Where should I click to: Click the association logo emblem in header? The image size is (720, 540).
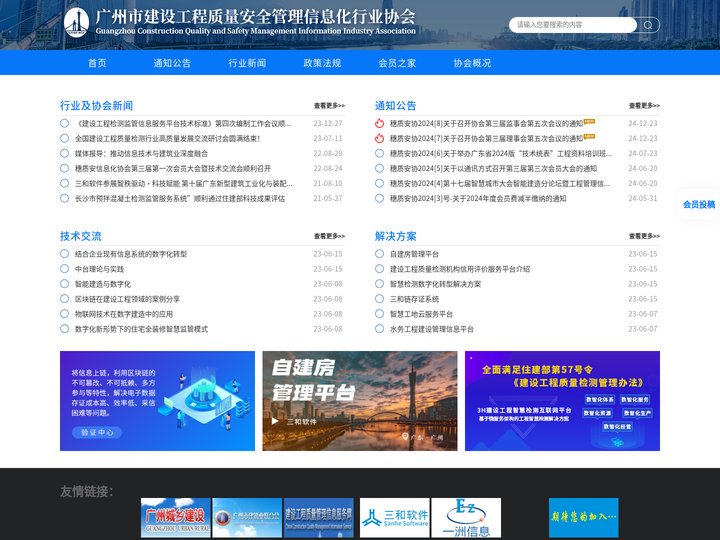76,22
